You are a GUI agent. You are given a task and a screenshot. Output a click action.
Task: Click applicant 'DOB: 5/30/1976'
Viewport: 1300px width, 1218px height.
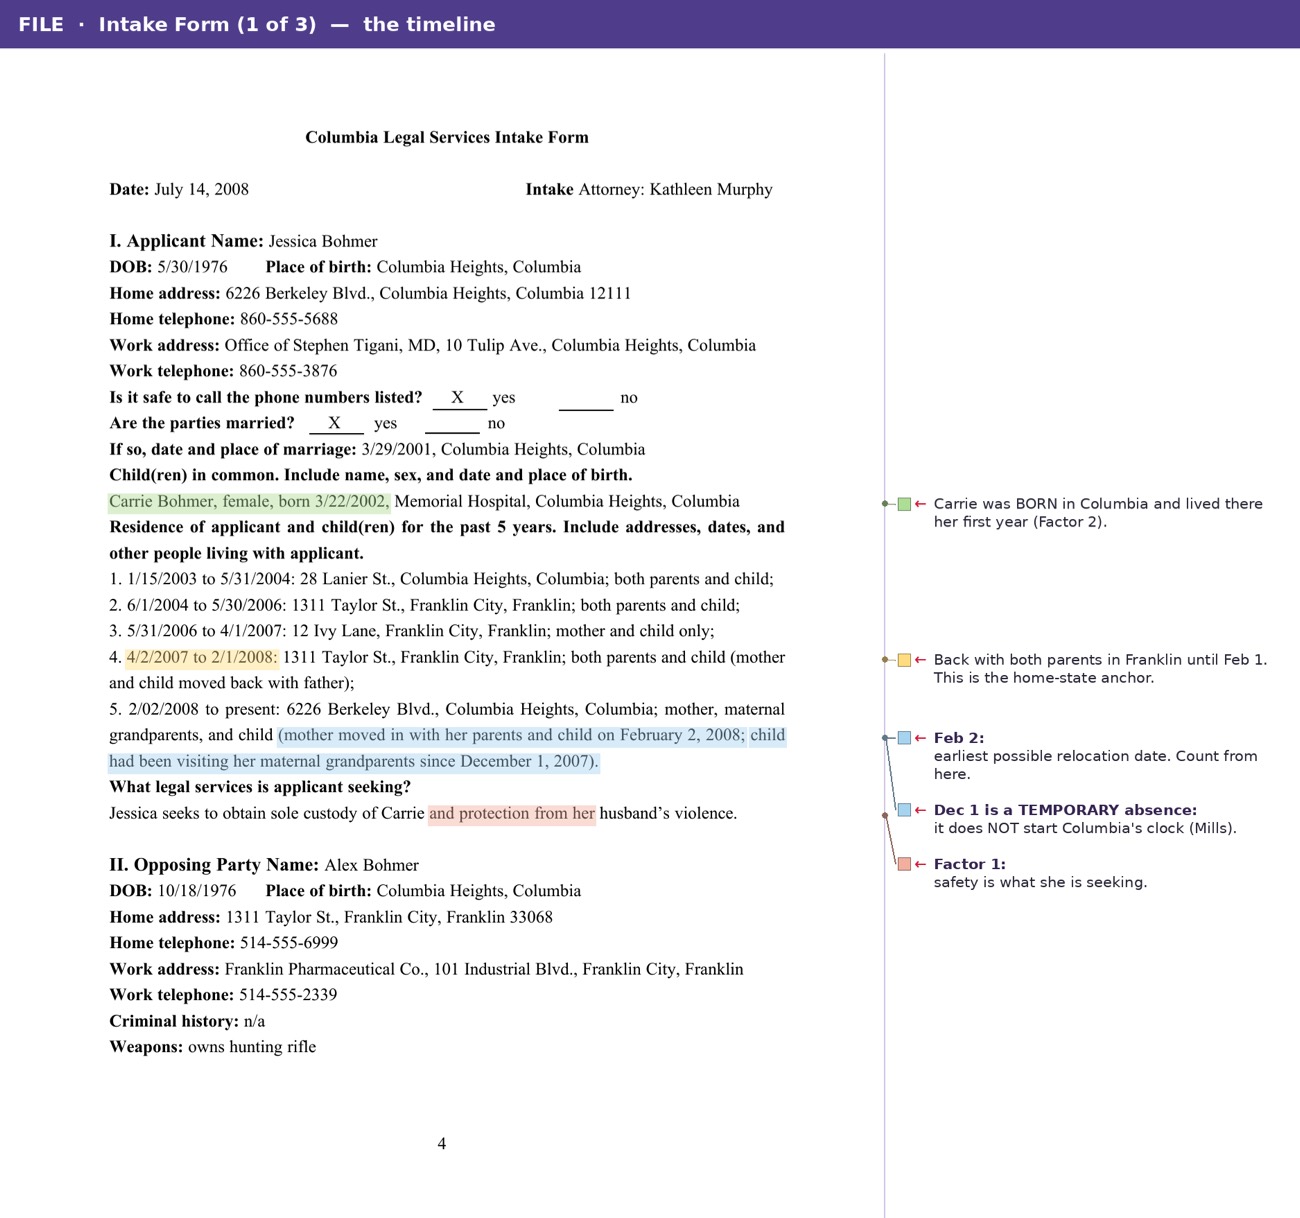[168, 267]
